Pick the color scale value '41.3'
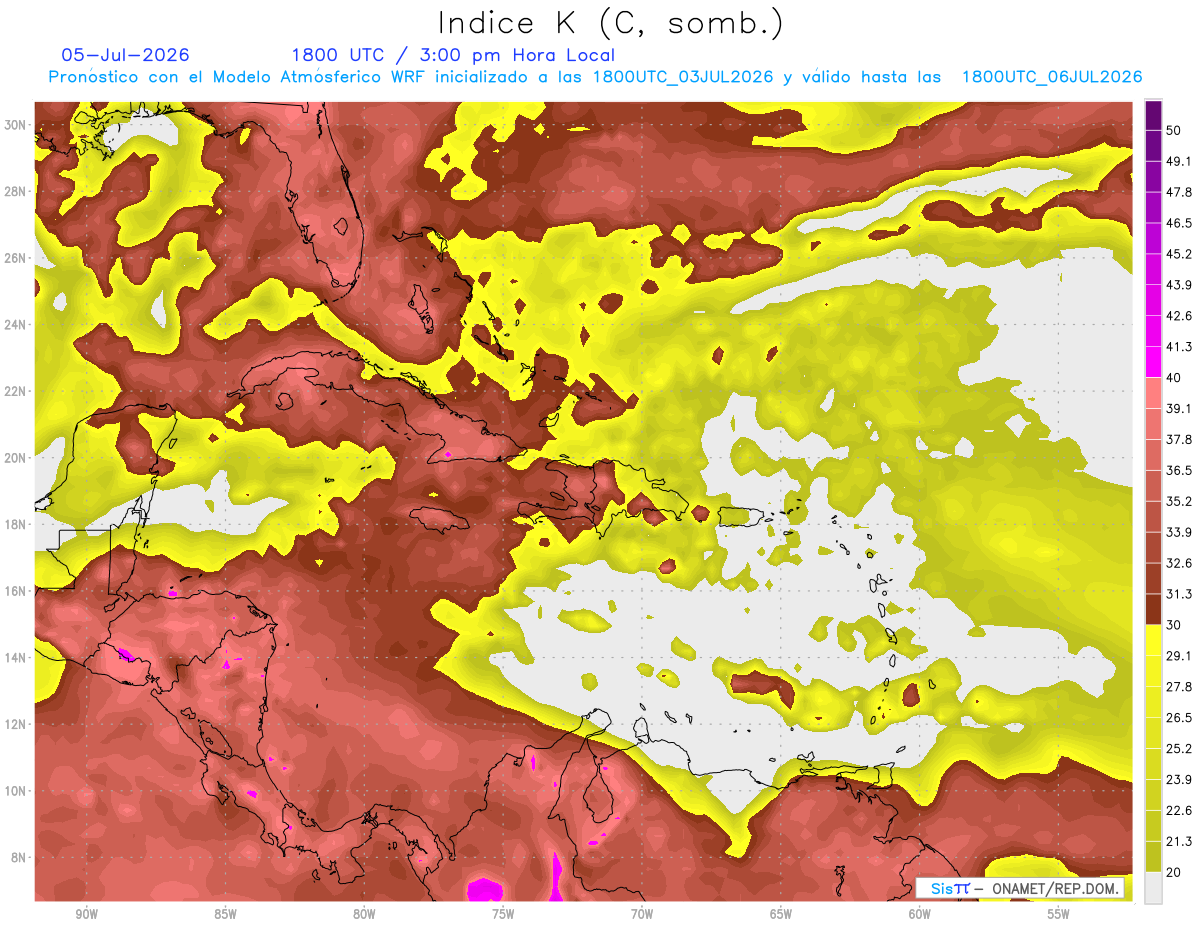This screenshot has width=1200, height=927. [1179, 347]
